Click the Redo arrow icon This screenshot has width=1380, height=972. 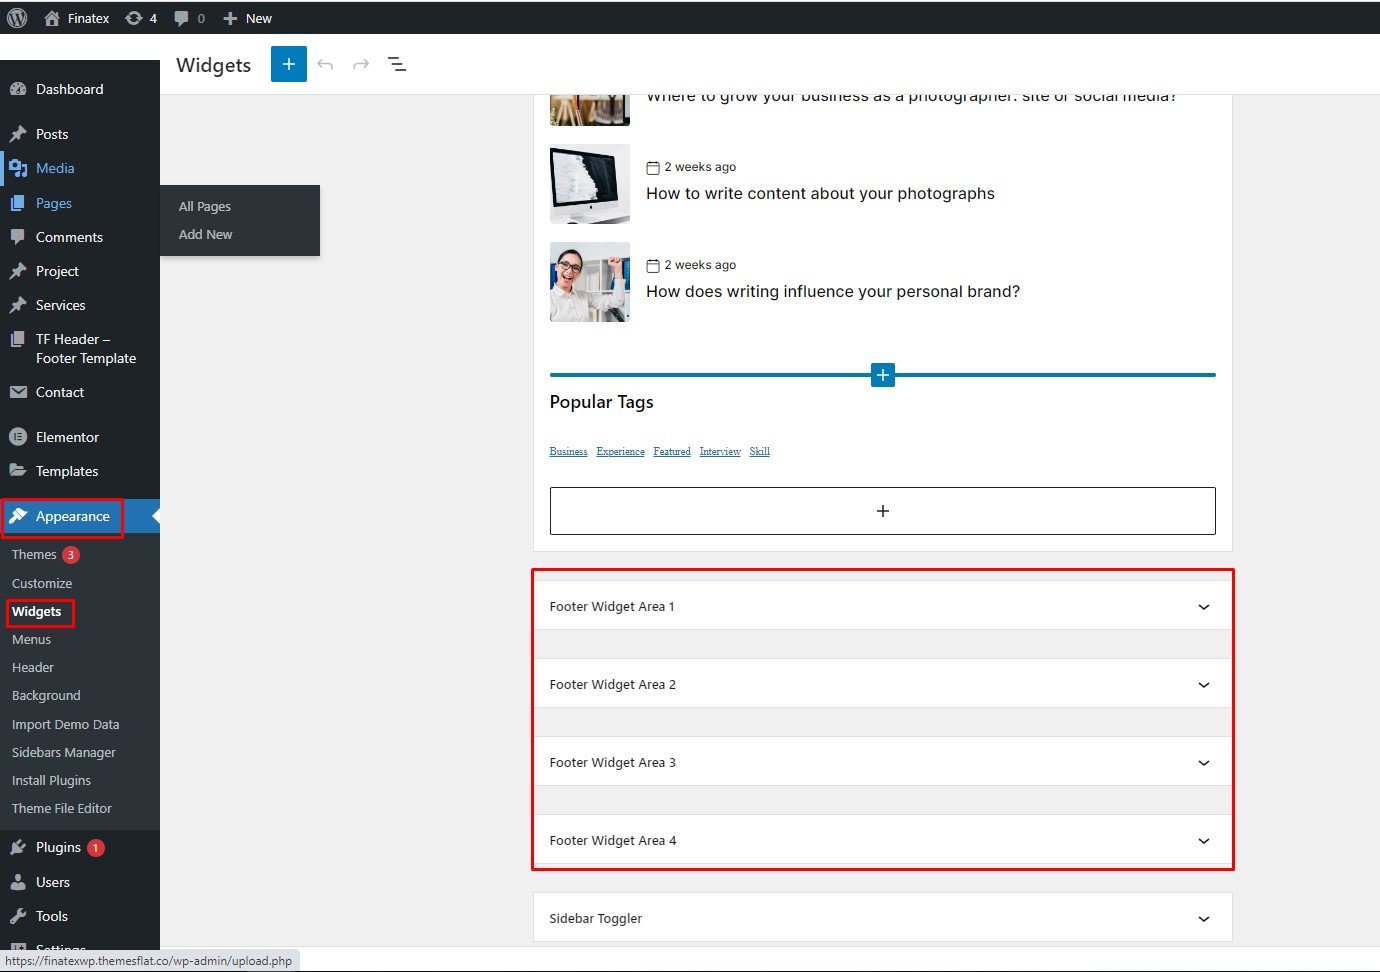pyautogui.click(x=361, y=64)
